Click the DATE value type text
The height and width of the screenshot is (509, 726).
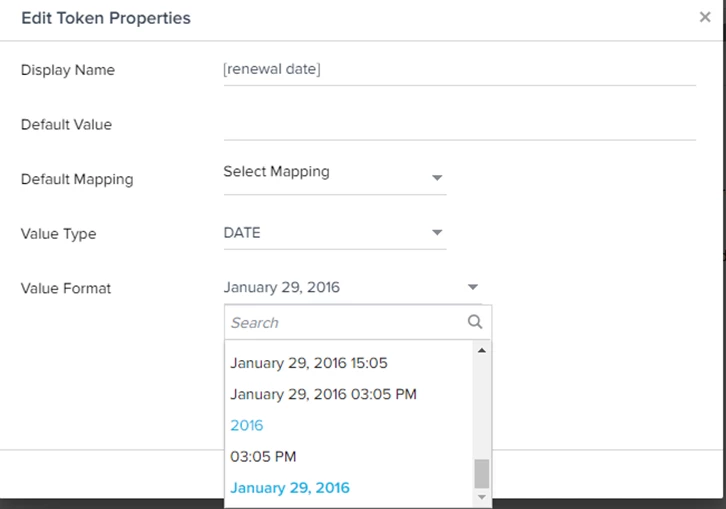[242, 233]
